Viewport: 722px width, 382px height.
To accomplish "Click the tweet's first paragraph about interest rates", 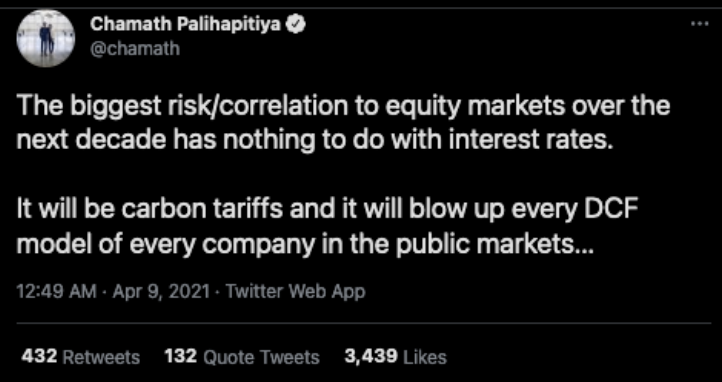I will coord(344,123).
